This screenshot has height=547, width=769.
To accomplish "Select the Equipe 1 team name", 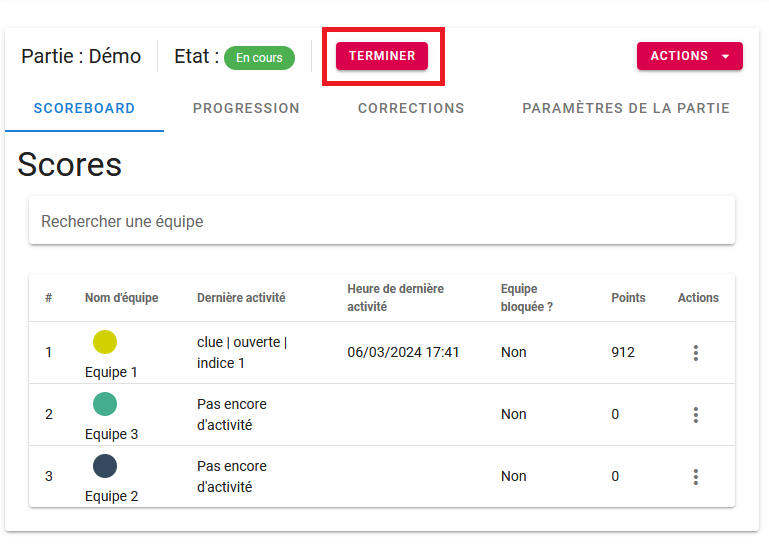I will pos(111,372).
